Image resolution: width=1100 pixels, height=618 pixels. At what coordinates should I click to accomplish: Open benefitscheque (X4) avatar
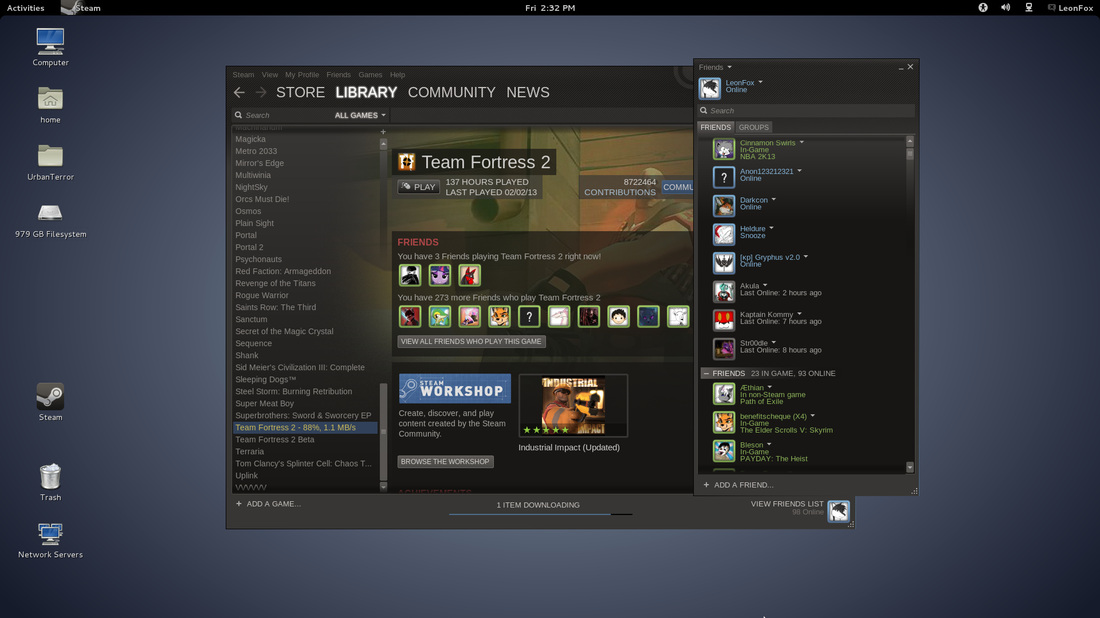[724, 422]
